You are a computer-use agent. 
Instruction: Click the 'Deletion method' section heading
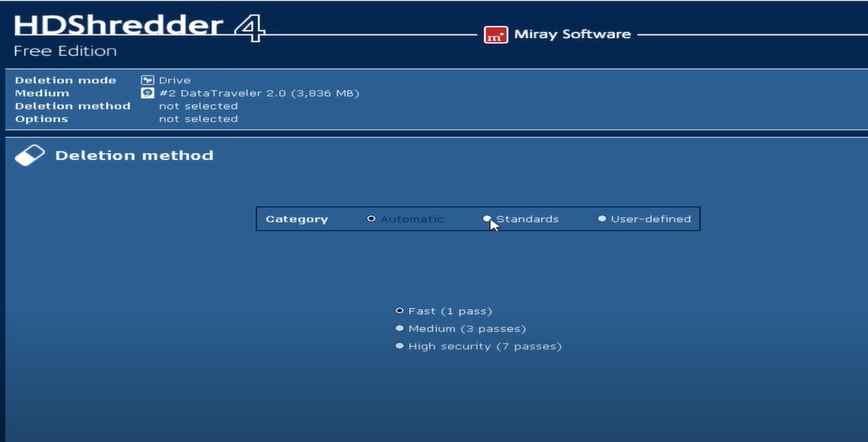point(134,155)
